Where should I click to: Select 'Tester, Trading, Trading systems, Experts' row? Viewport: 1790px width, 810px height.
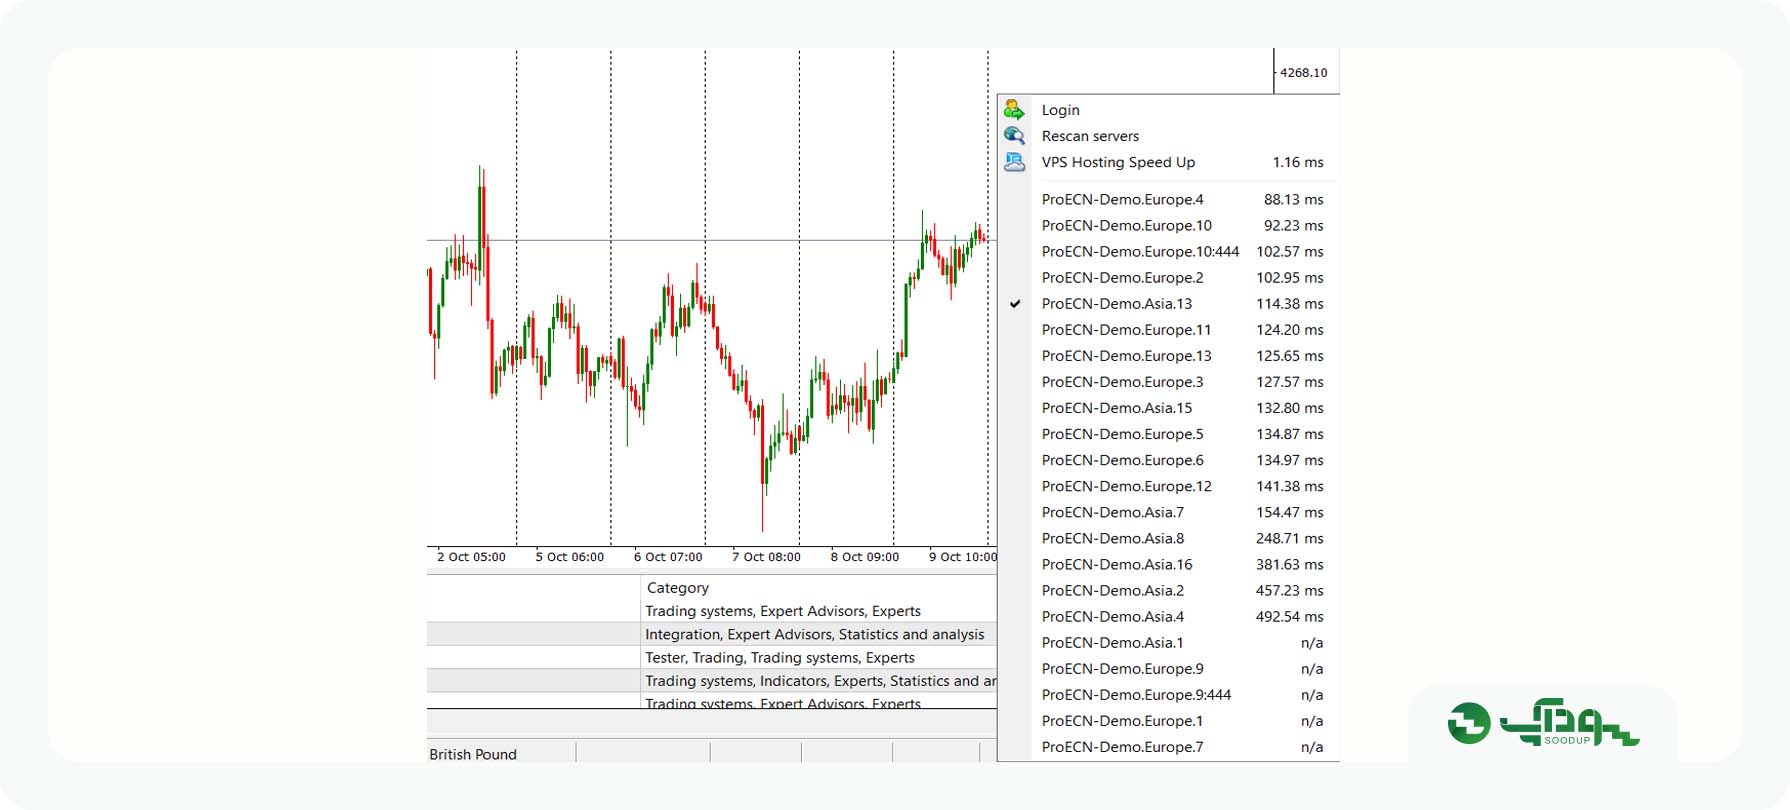tap(780, 657)
